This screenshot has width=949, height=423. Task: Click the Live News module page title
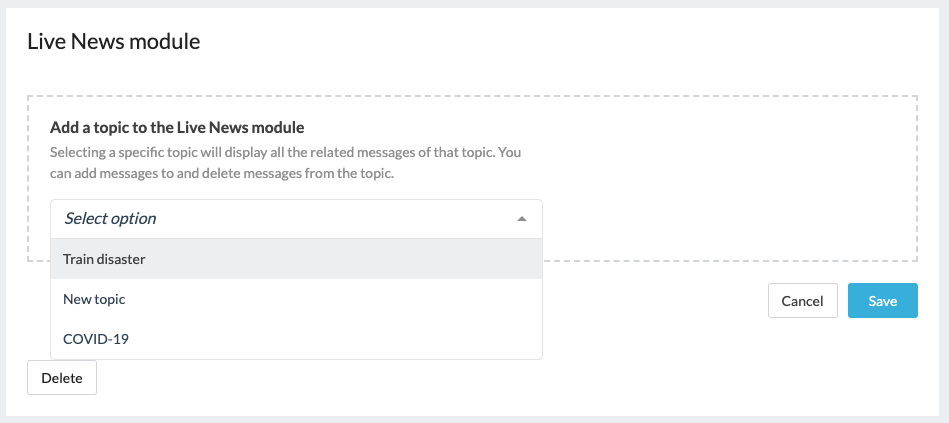[114, 42]
